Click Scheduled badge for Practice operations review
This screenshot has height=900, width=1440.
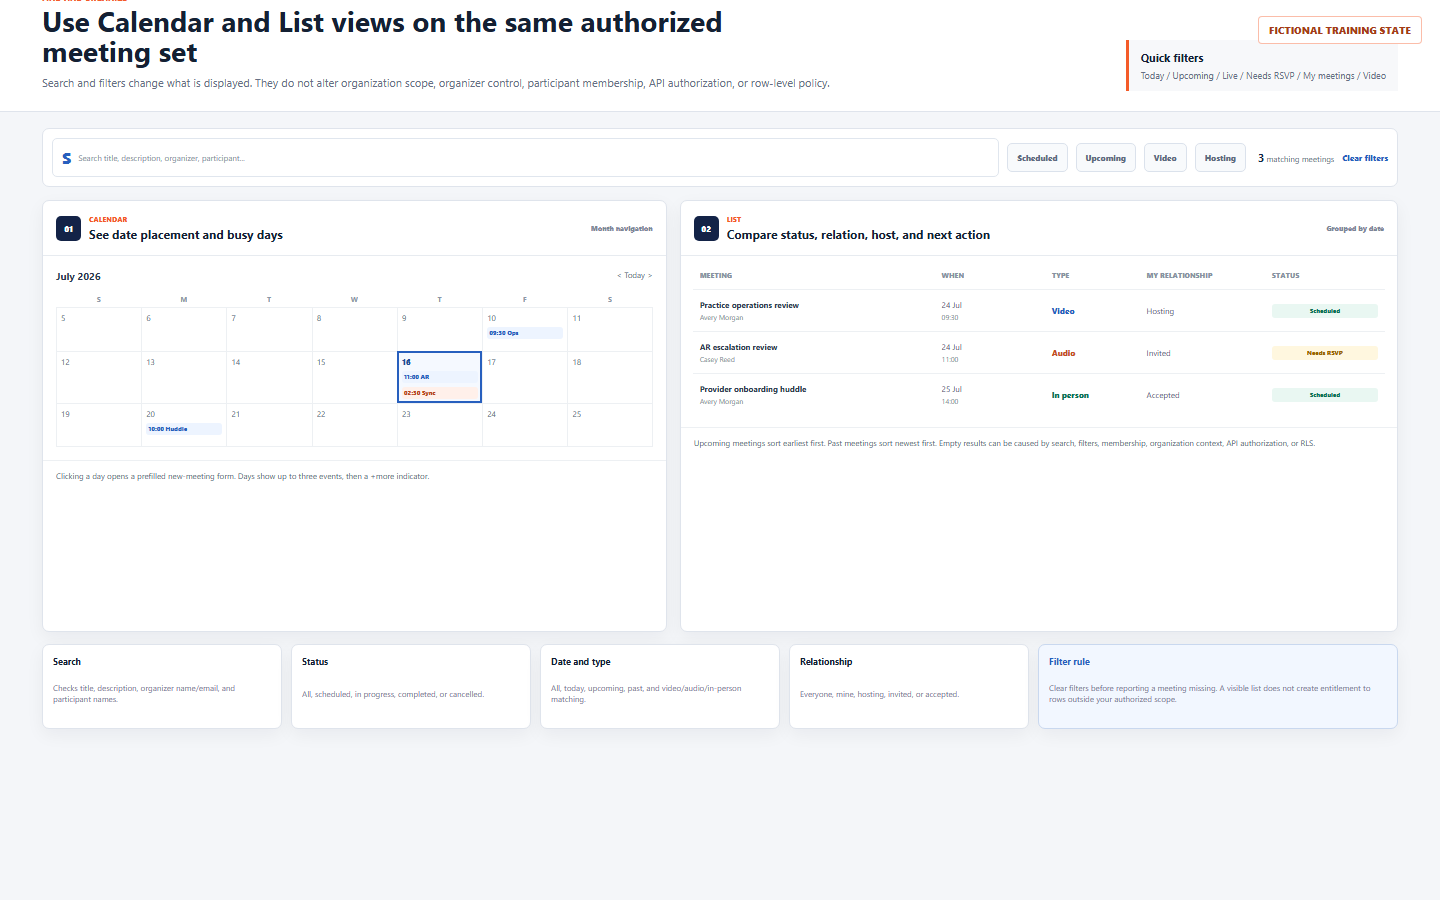[1325, 311]
